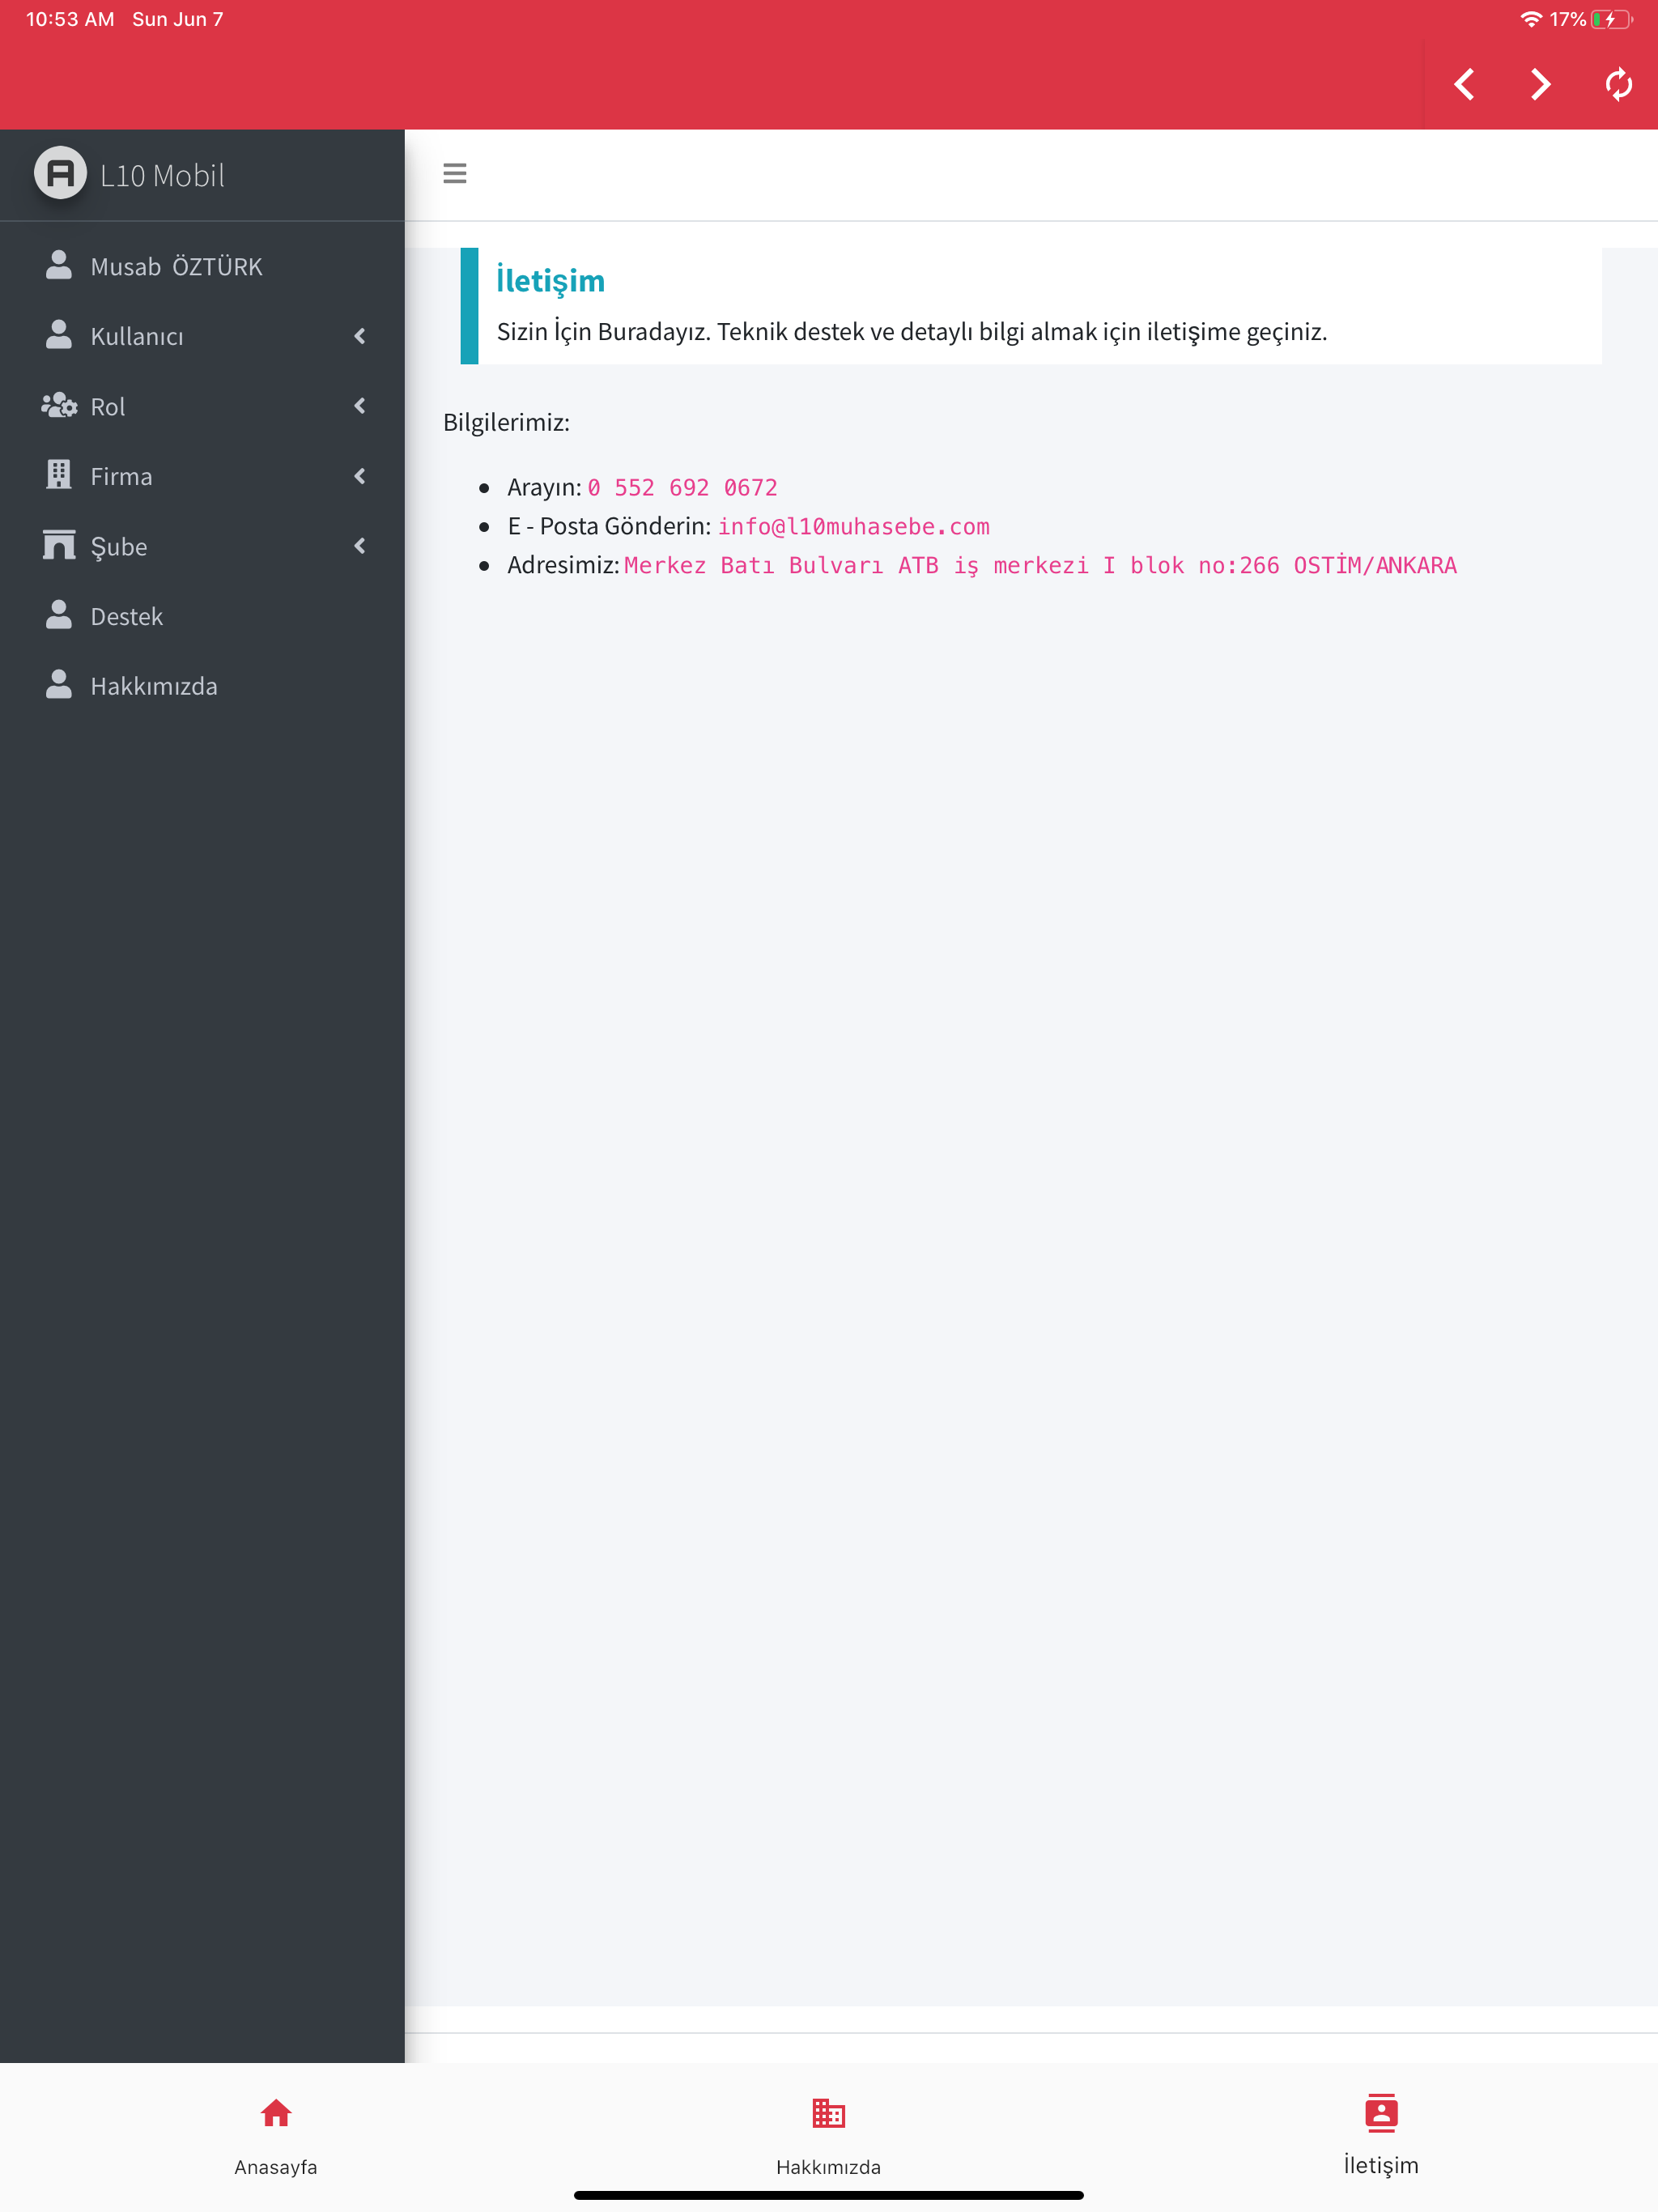Click the 'Bilgilerimiz:' label
The height and width of the screenshot is (2212, 1658).
coord(506,422)
